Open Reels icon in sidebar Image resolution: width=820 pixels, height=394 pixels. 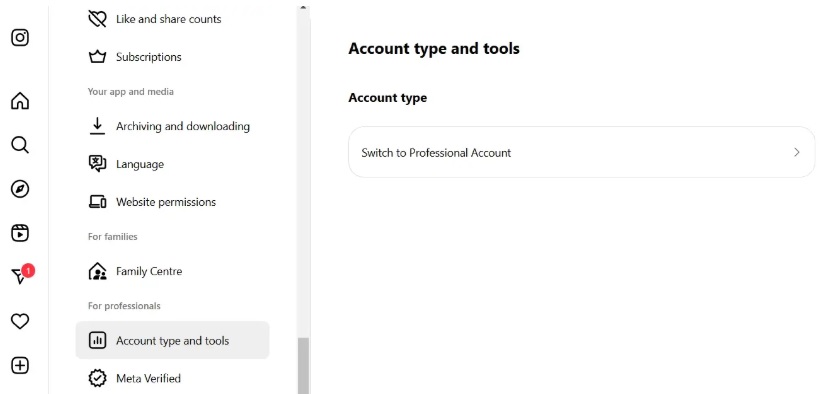(20, 233)
